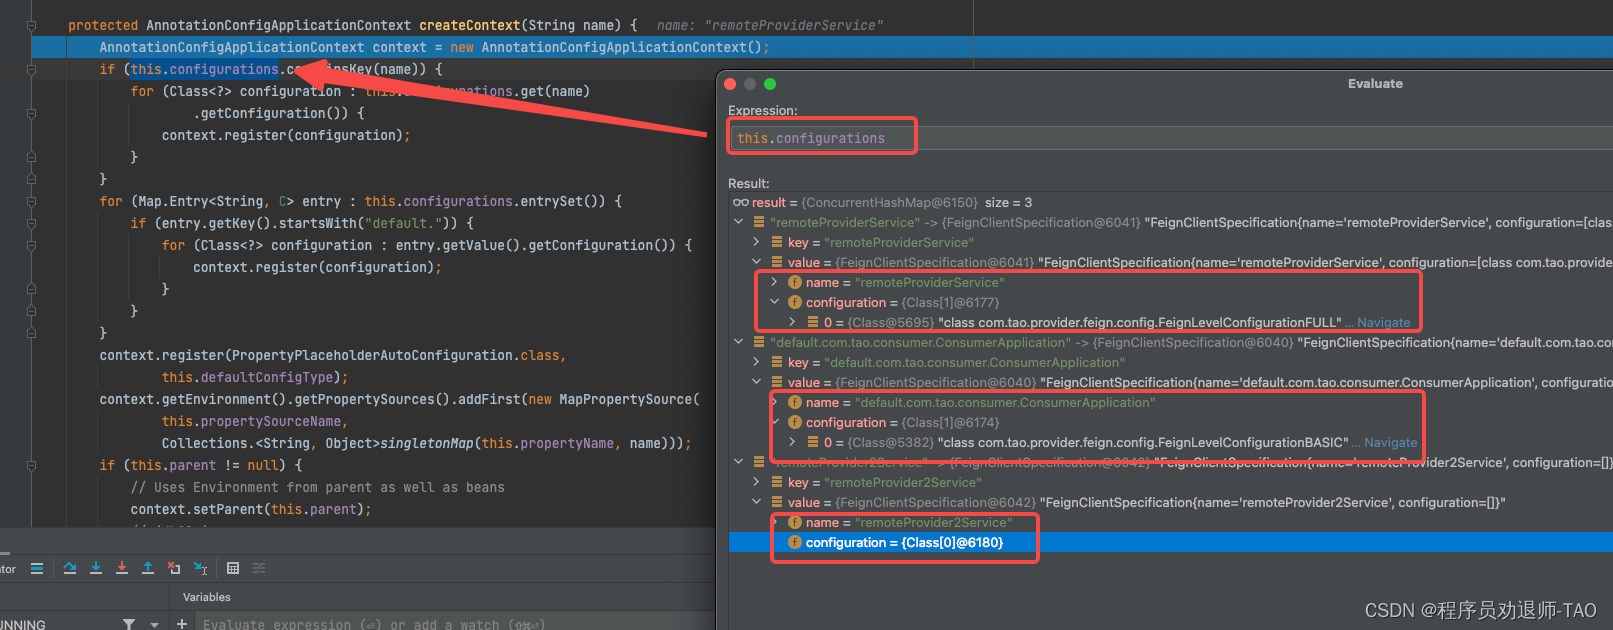Viewport: 1613px width, 630px height.
Task: Fold the for (Map.Entry entry) loop in gutter
Action: pyautogui.click(x=31, y=201)
